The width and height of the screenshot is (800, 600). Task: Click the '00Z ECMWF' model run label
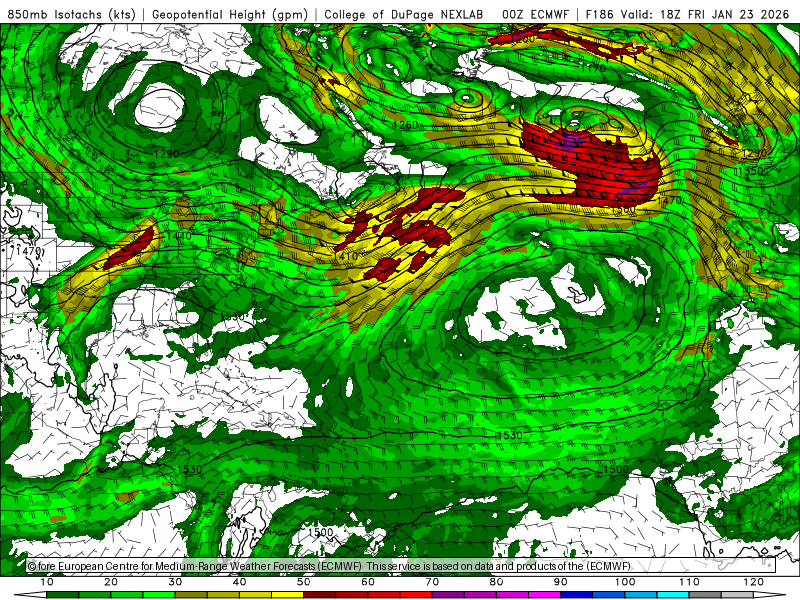tap(535, 14)
